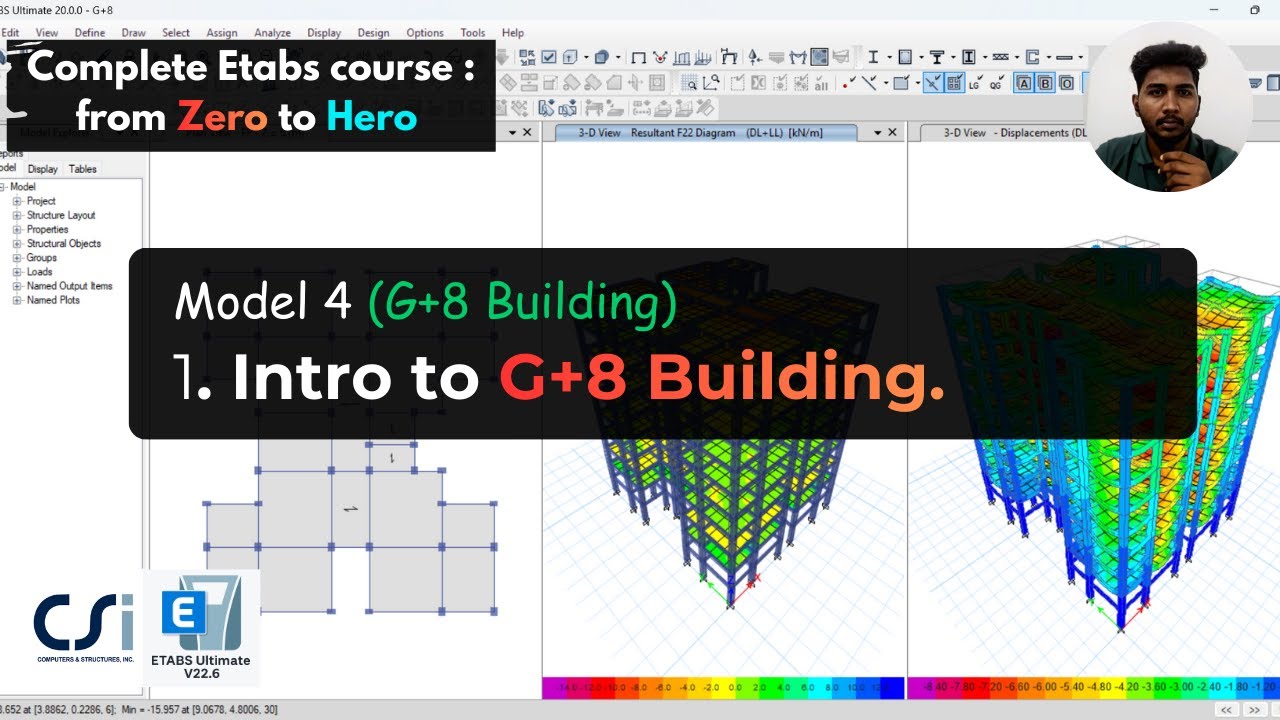The width and height of the screenshot is (1280, 720).
Task: Open the Help menu
Action: coord(513,33)
